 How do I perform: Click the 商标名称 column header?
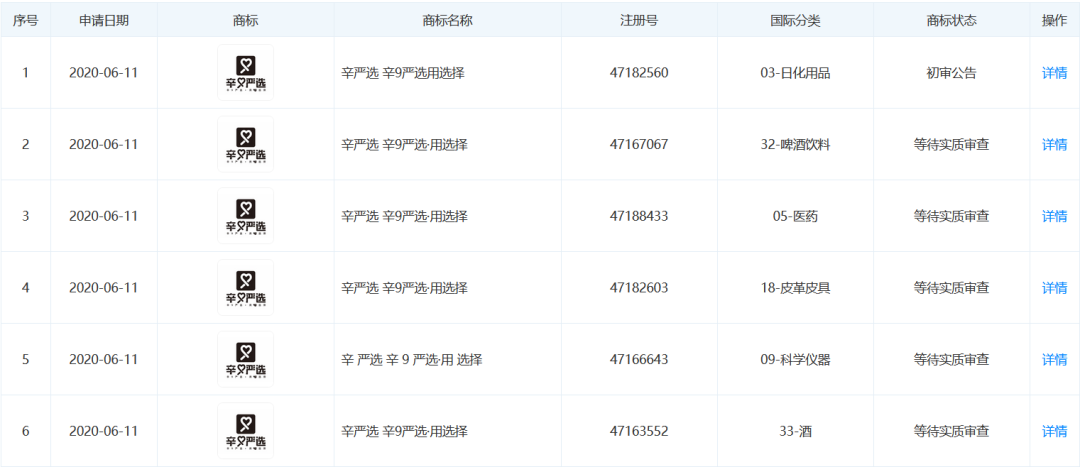pyautogui.click(x=447, y=20)
